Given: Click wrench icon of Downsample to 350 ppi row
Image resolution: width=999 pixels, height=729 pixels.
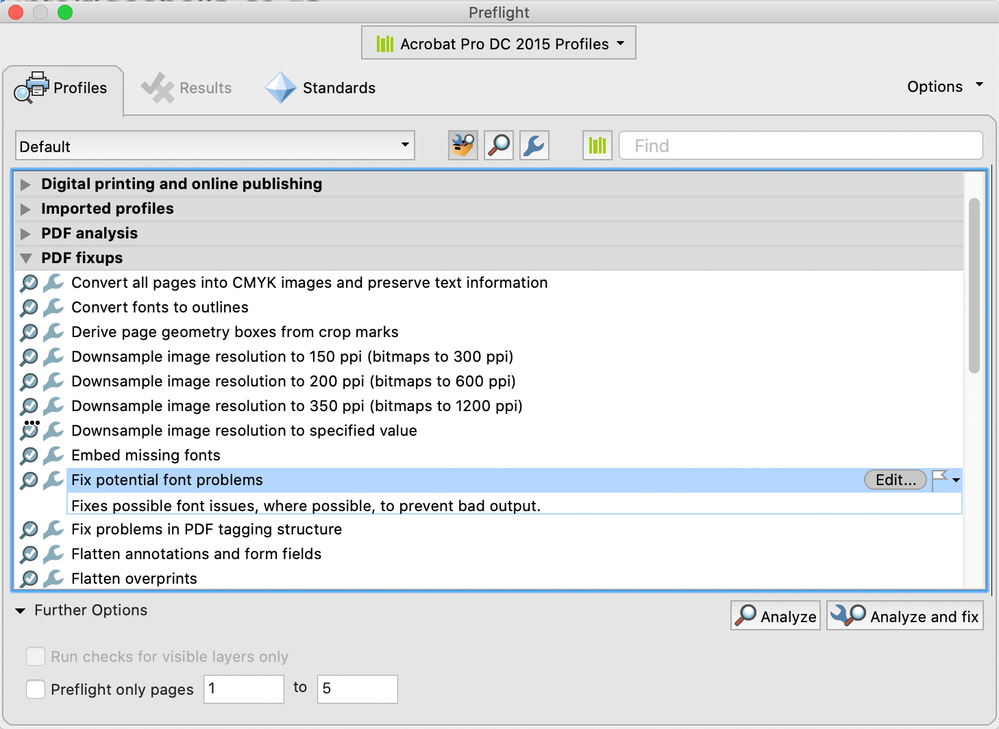Looking at the screenshot, I should coord(54,406).
